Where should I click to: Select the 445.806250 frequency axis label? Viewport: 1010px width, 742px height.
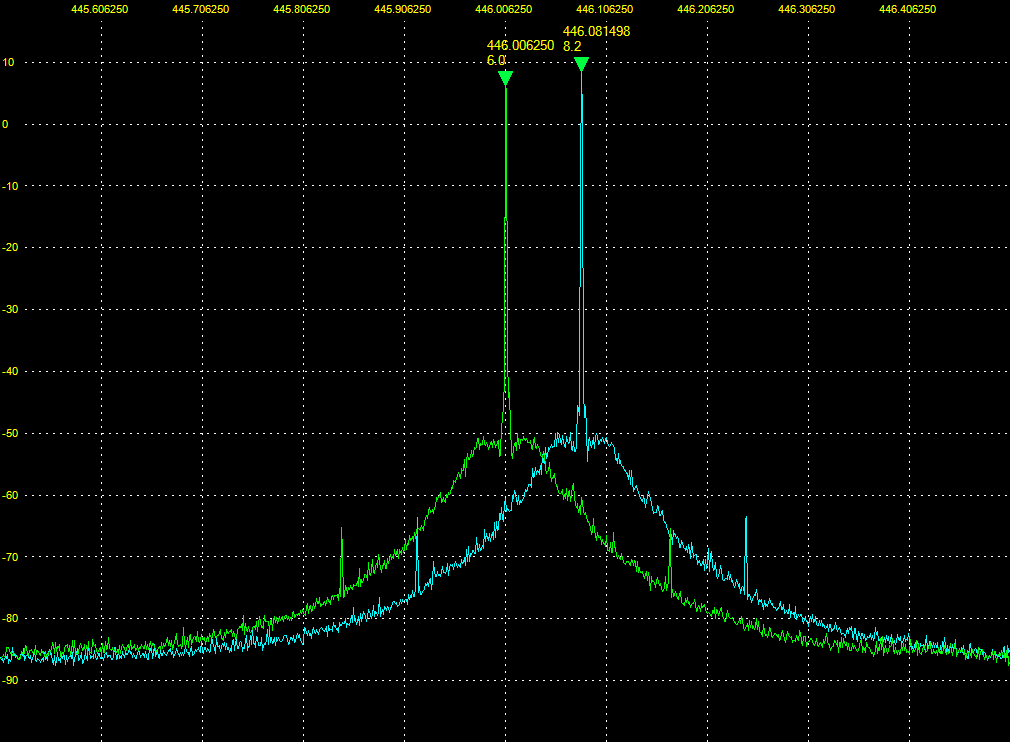(x=301, y=9)
